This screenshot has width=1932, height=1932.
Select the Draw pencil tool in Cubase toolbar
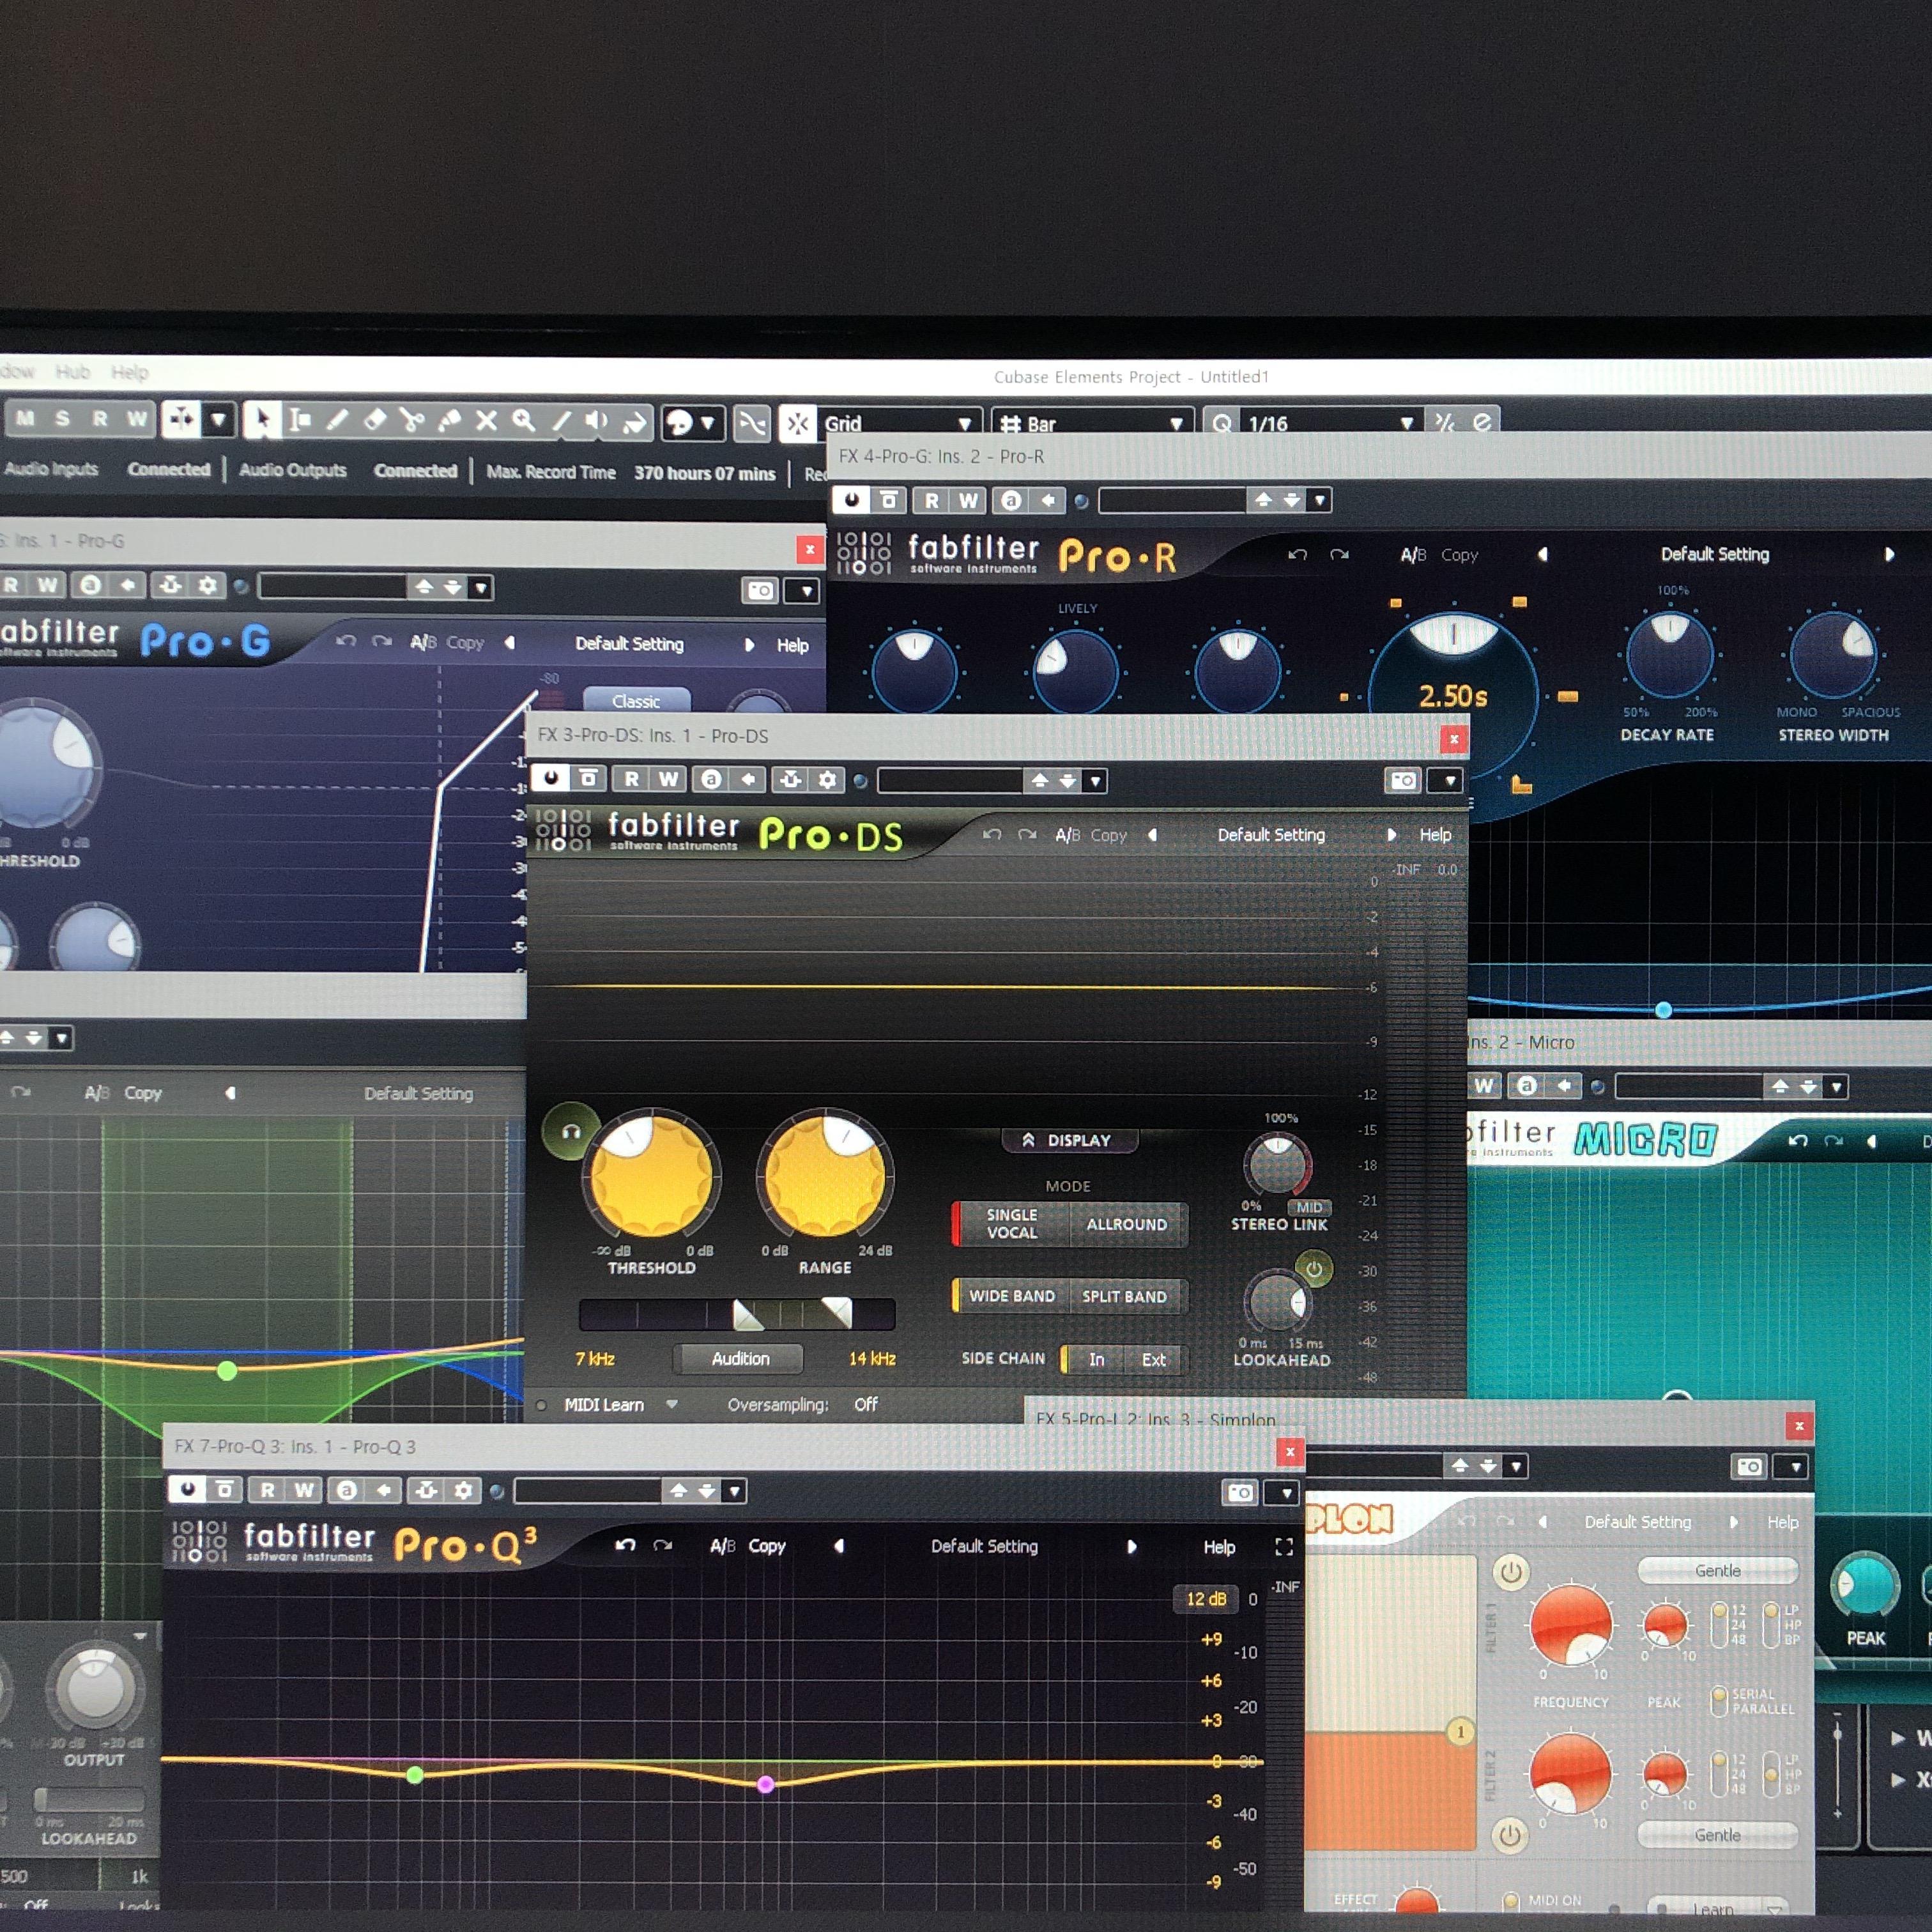pyautogui.click(x=337, y=421)
